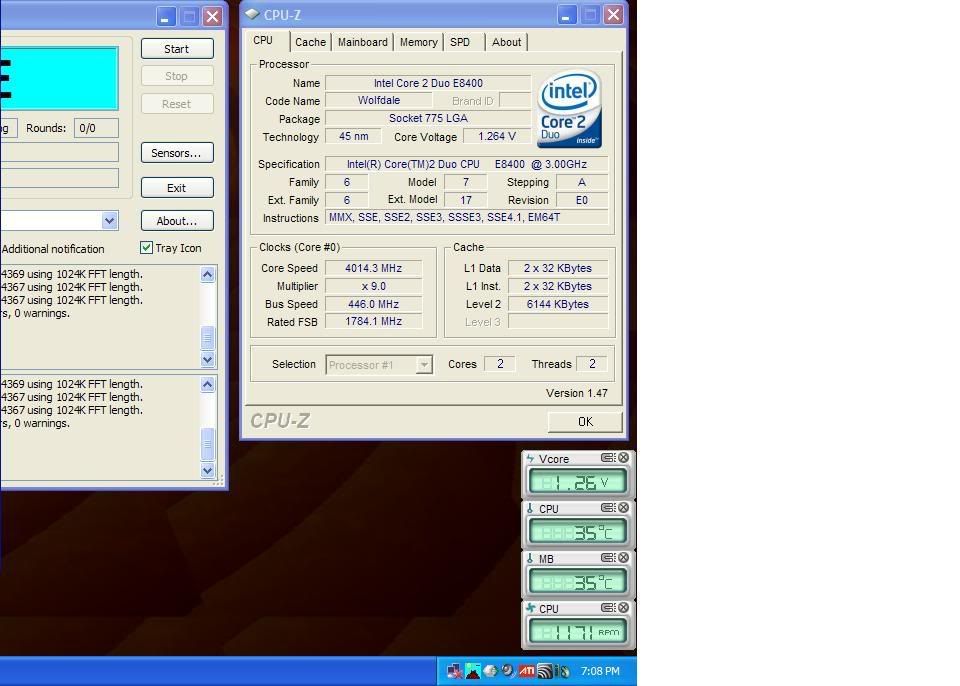Click the fan icon on the CPU RPM gadget
Image resolution: width=960 pixels, height=686 pixels.
(x=530, y=608)
